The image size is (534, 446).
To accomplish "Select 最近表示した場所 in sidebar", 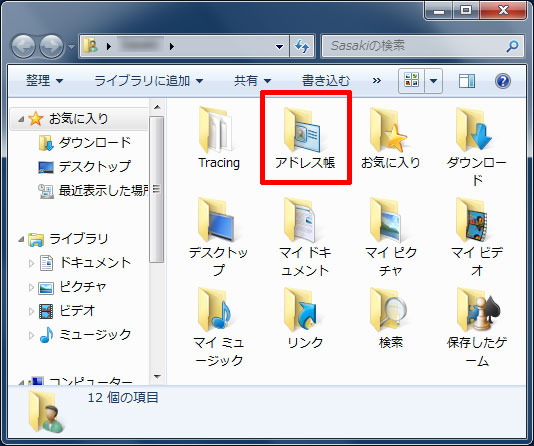I will point(94,191).
